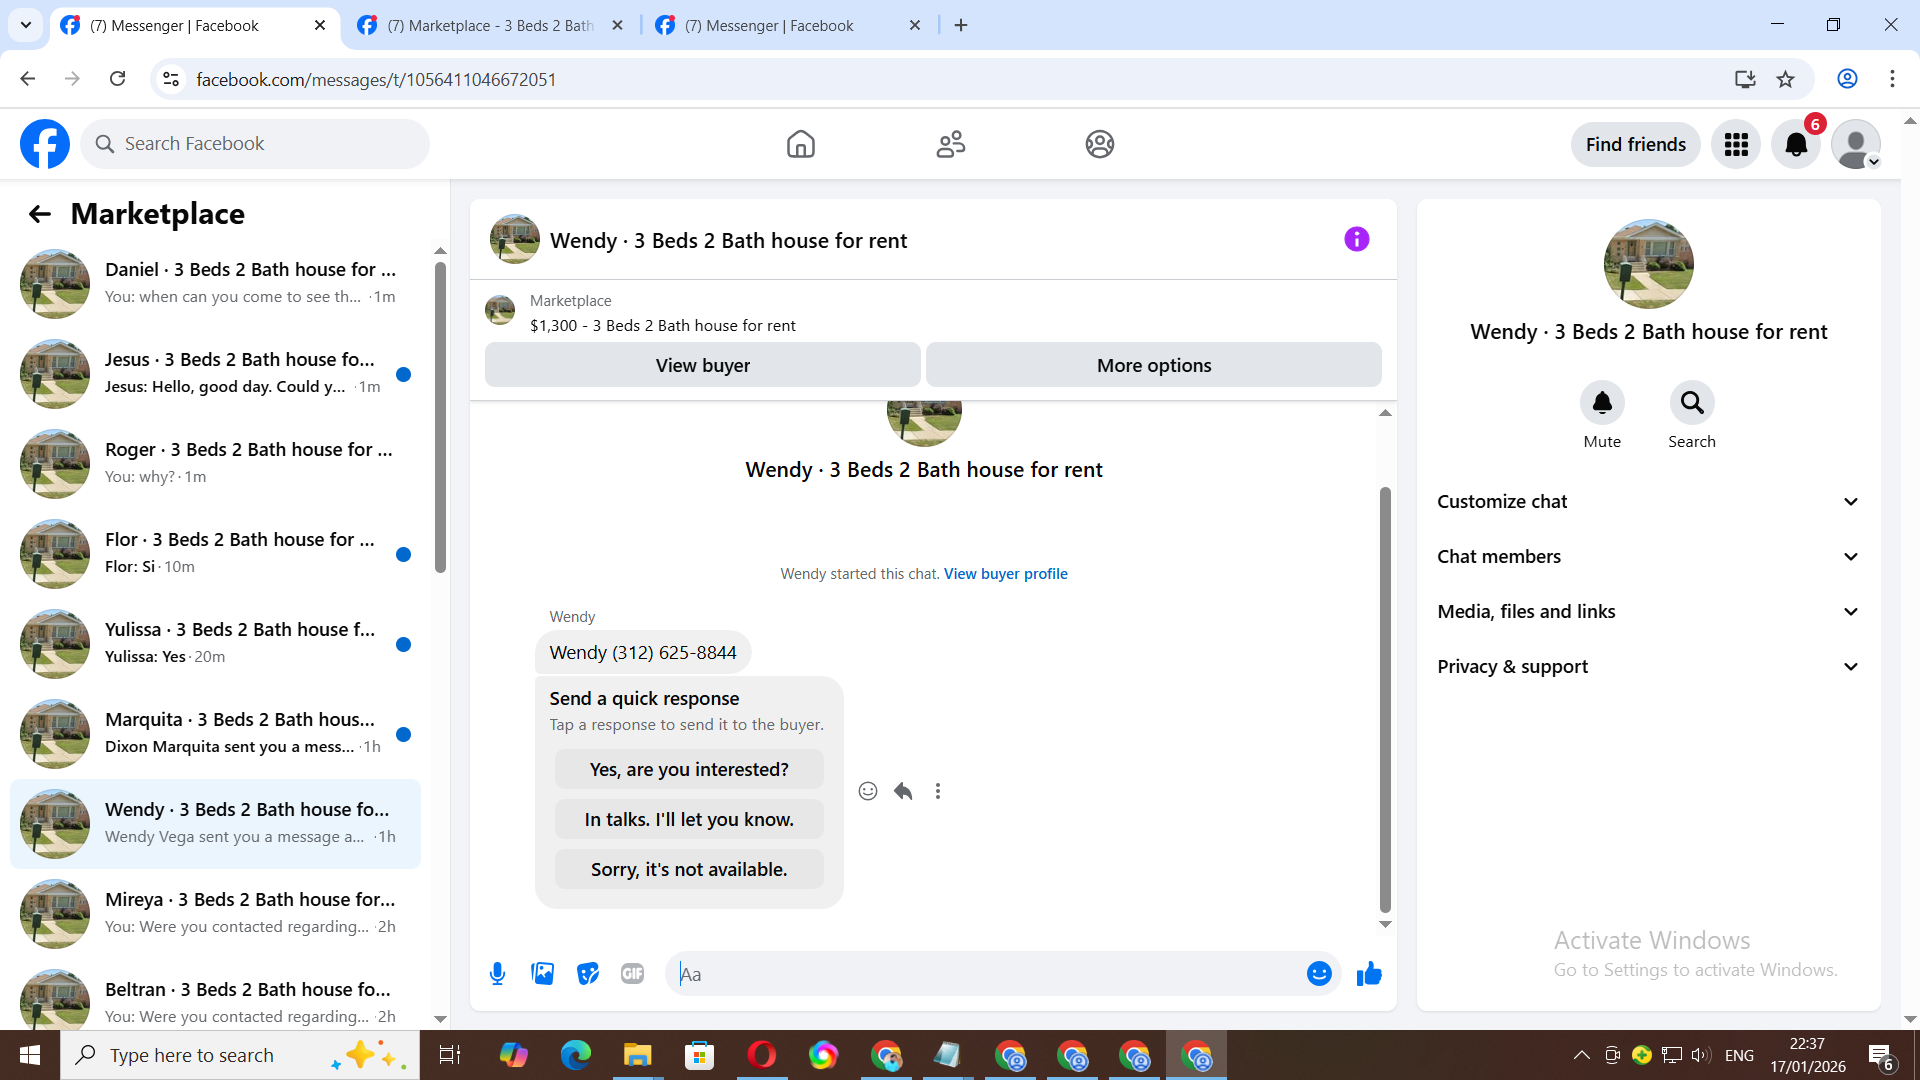This screenshot has height=1080, width=1920.
Task: Click the conversation list scrollbar
Action: pyautogui.click(x=441, y=418)
